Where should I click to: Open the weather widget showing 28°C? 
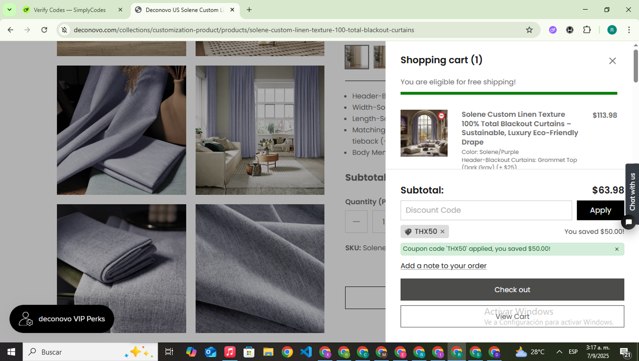coord(530,352)
